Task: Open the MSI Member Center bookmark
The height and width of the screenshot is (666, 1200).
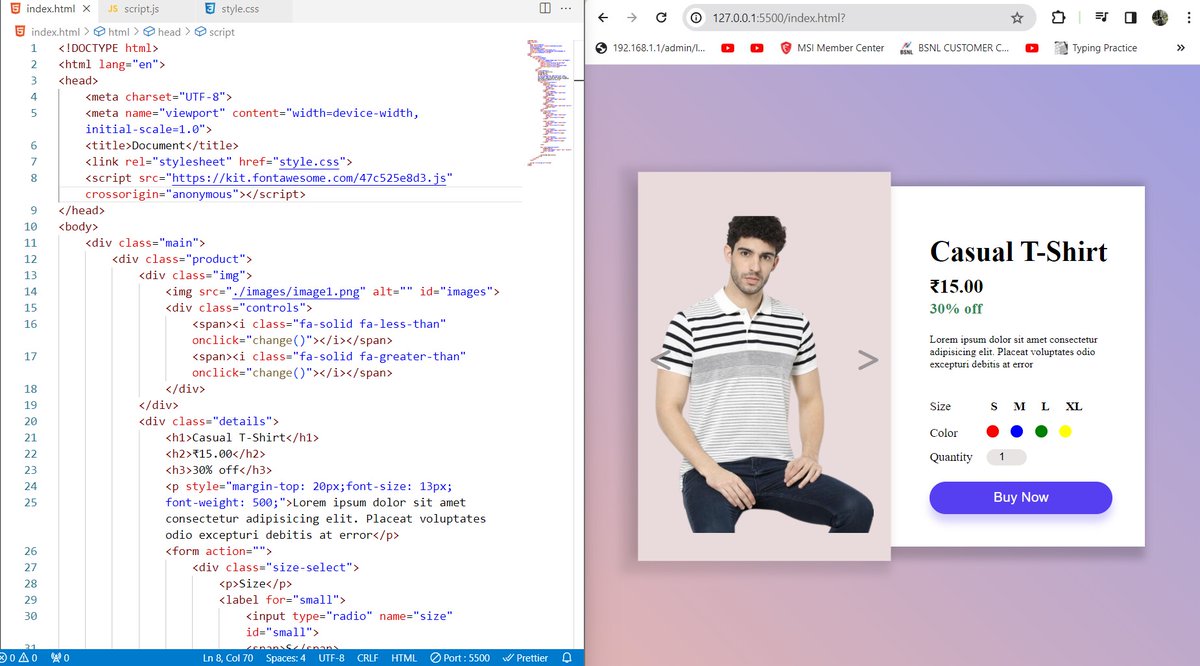Action: coord(832,48)
